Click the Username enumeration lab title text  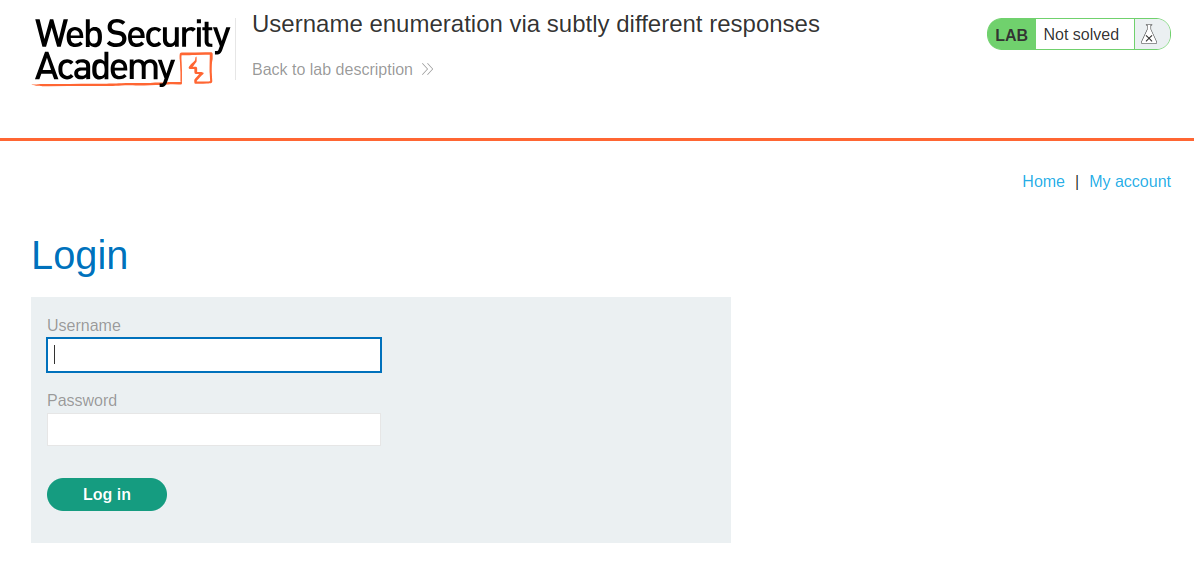pyautogui.click(x=536, y=25)
